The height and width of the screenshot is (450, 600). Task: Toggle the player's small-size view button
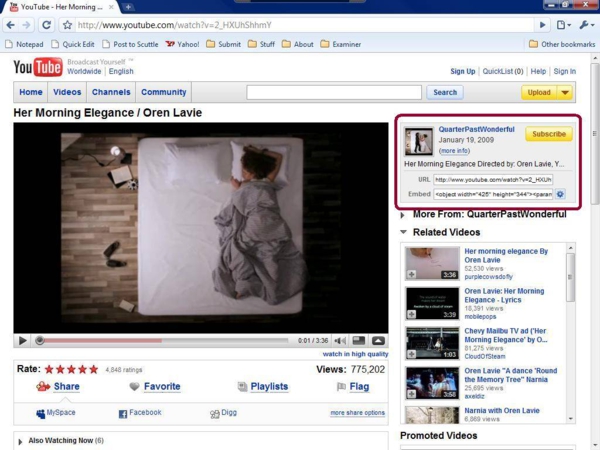click(360, 341)
